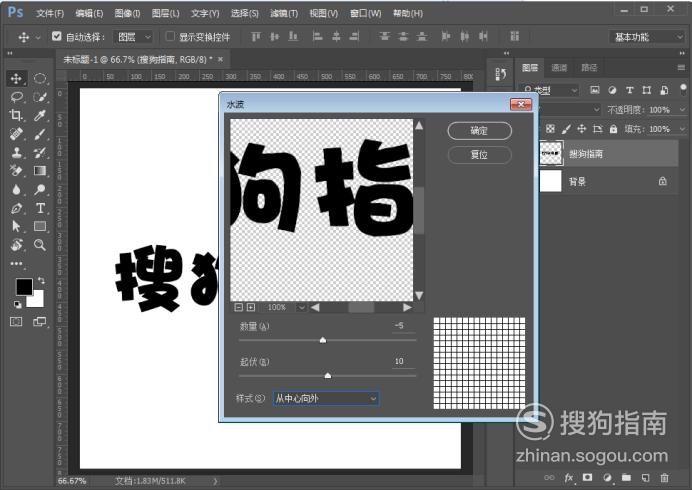The height and width of the screenshot is (490, 692).
Task: Open the workspace 基本功能 dropdown
Action: click(647, 37)
